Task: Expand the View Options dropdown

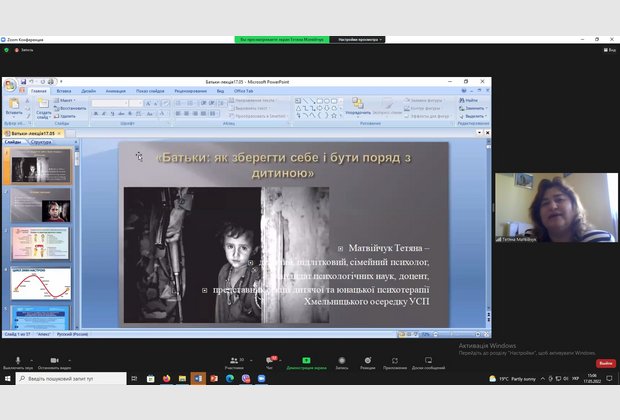Action: (x=360, y=39)
